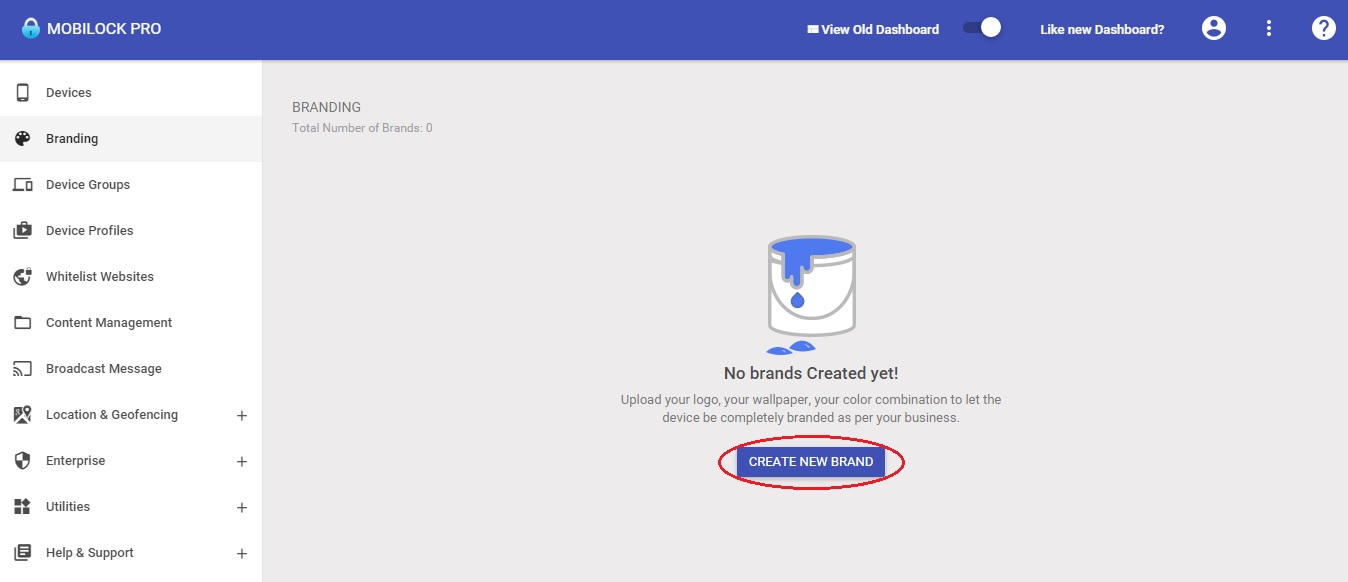This screenshot has height=582, width=1348.
Task: Click the Content Management folder icon
Action: 22,323
